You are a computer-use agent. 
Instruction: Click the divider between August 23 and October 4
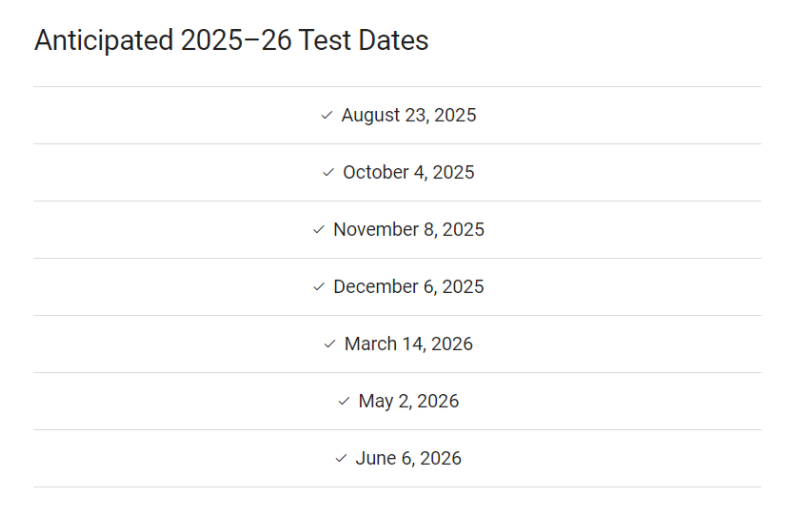click(x=397, y=144)
